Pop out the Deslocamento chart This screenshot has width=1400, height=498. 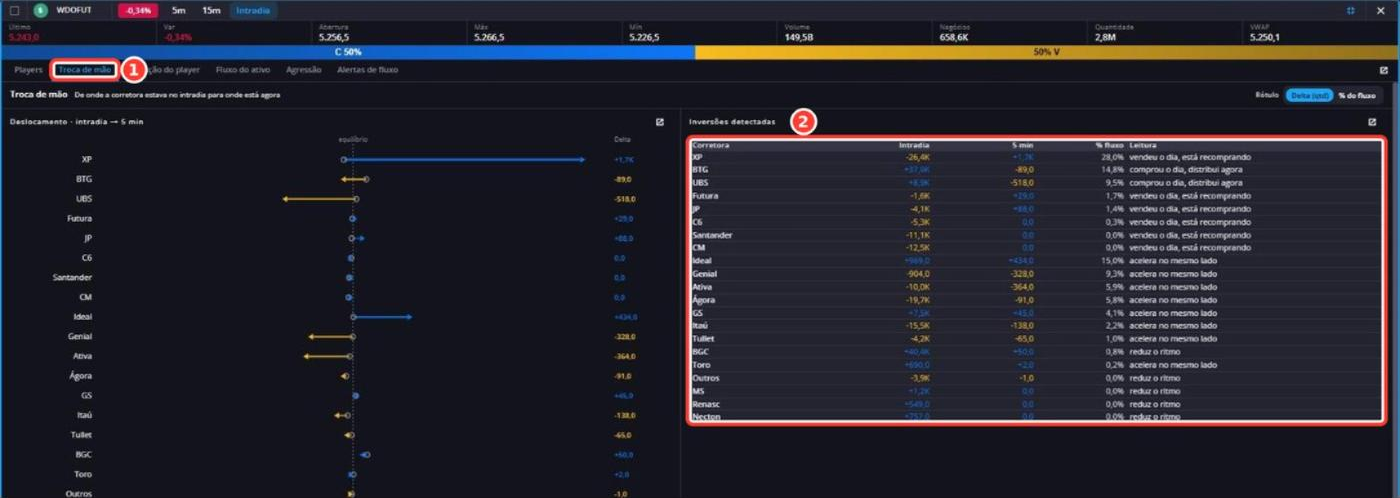click(x=660, y=122)
